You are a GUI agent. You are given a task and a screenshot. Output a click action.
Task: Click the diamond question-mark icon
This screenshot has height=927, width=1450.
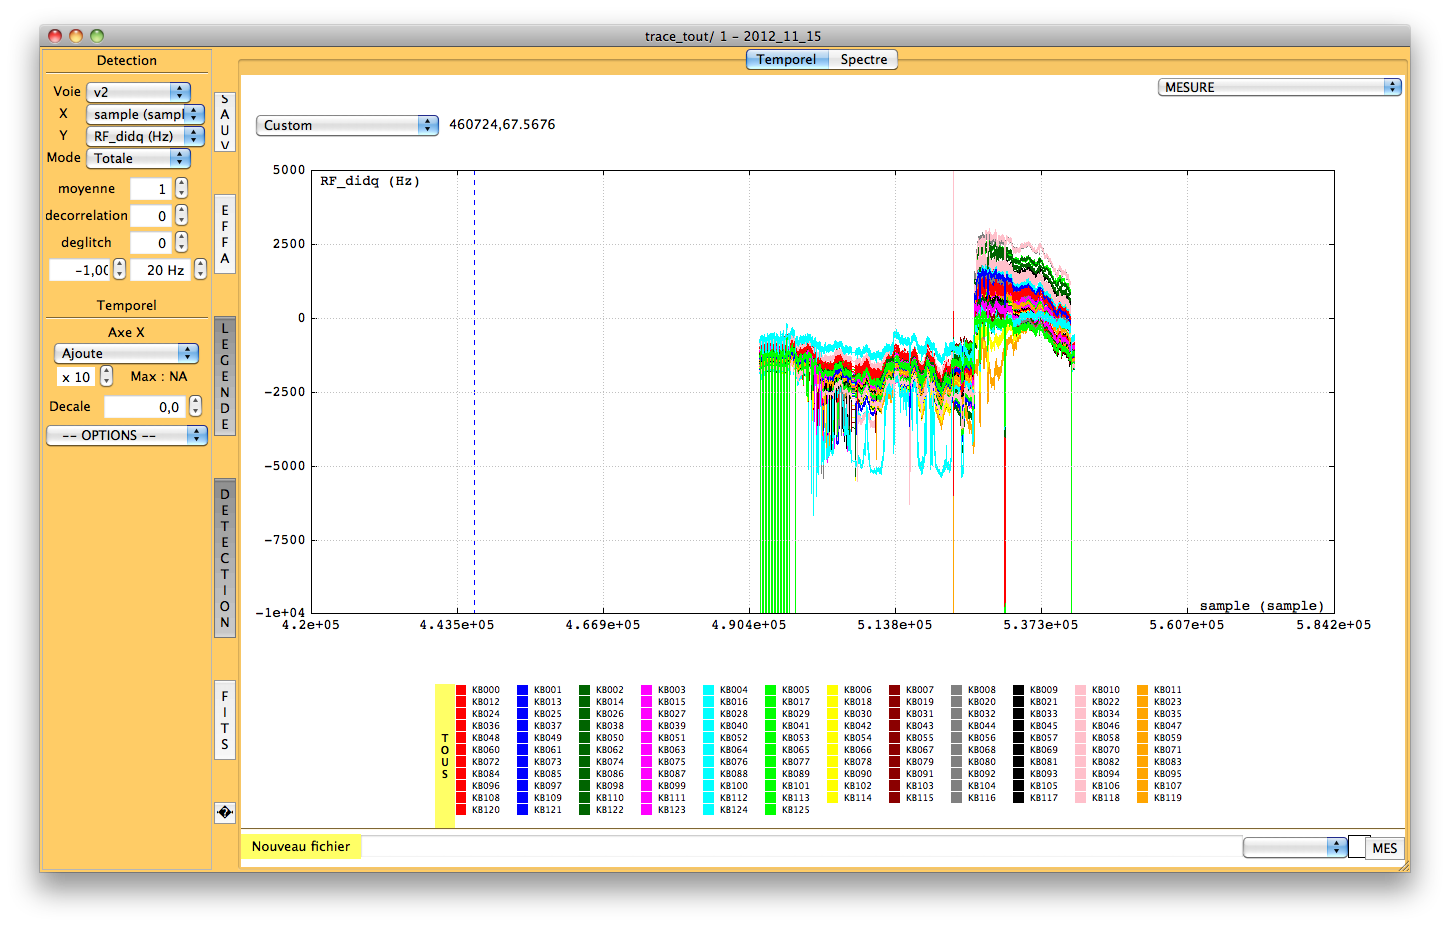coord(225,813)
